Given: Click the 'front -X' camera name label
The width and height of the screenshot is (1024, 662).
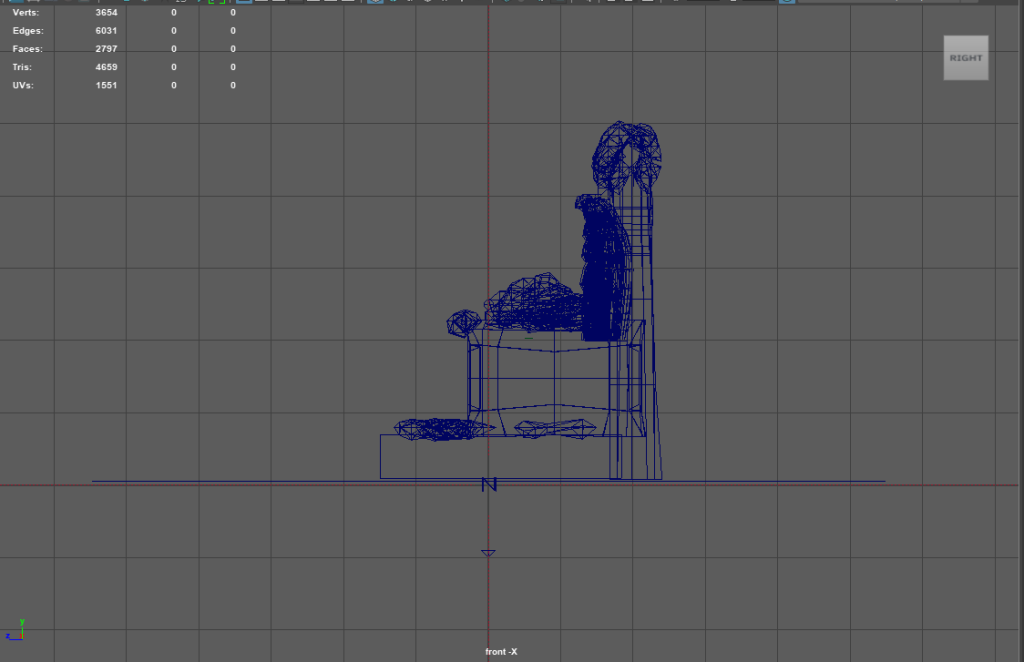Looking at the screenshot, I should tap(501, 652).
